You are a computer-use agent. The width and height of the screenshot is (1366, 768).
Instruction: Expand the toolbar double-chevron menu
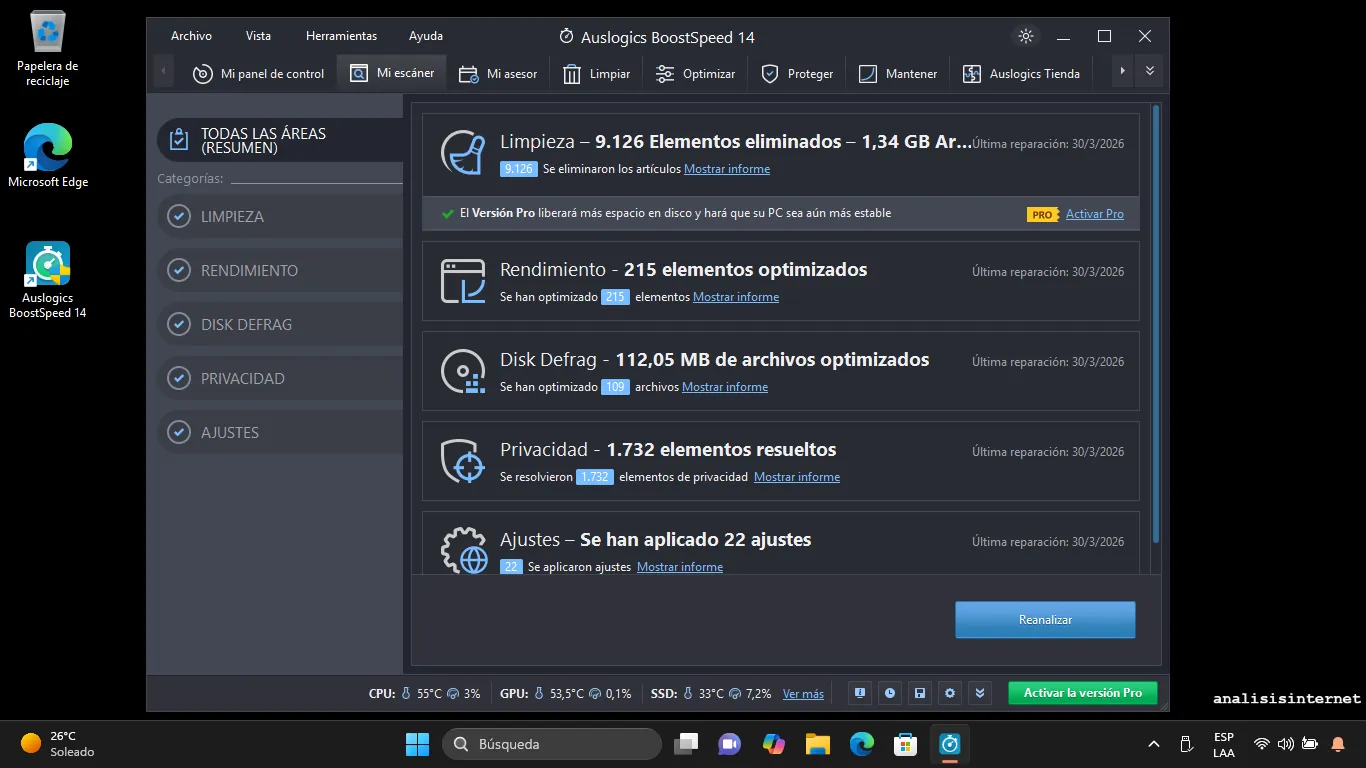click(x=1150, y=71)
